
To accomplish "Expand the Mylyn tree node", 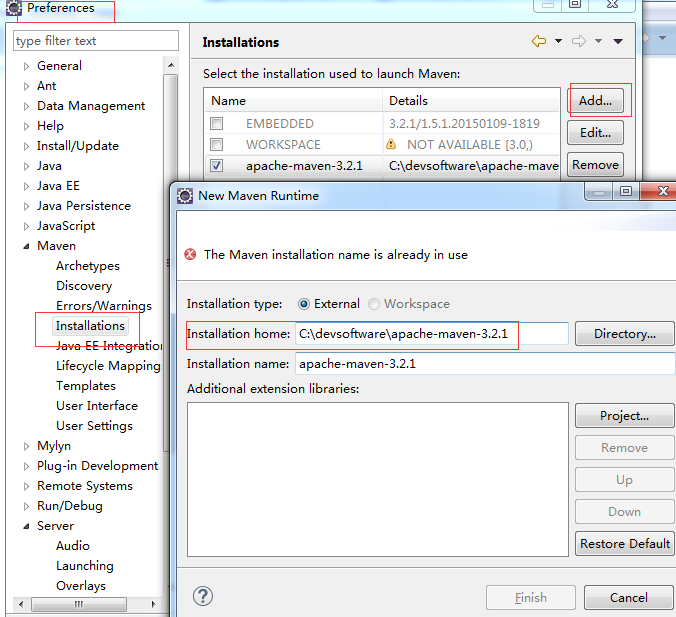I will click(x=26, y=446).
